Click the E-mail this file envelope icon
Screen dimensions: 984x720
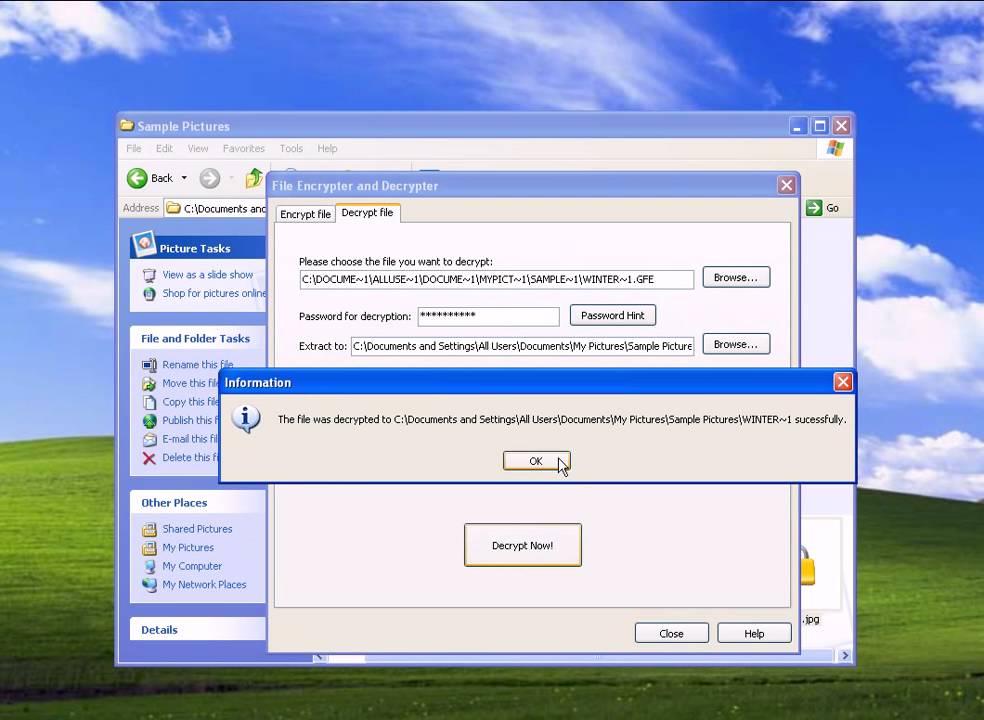click(149, 439)
